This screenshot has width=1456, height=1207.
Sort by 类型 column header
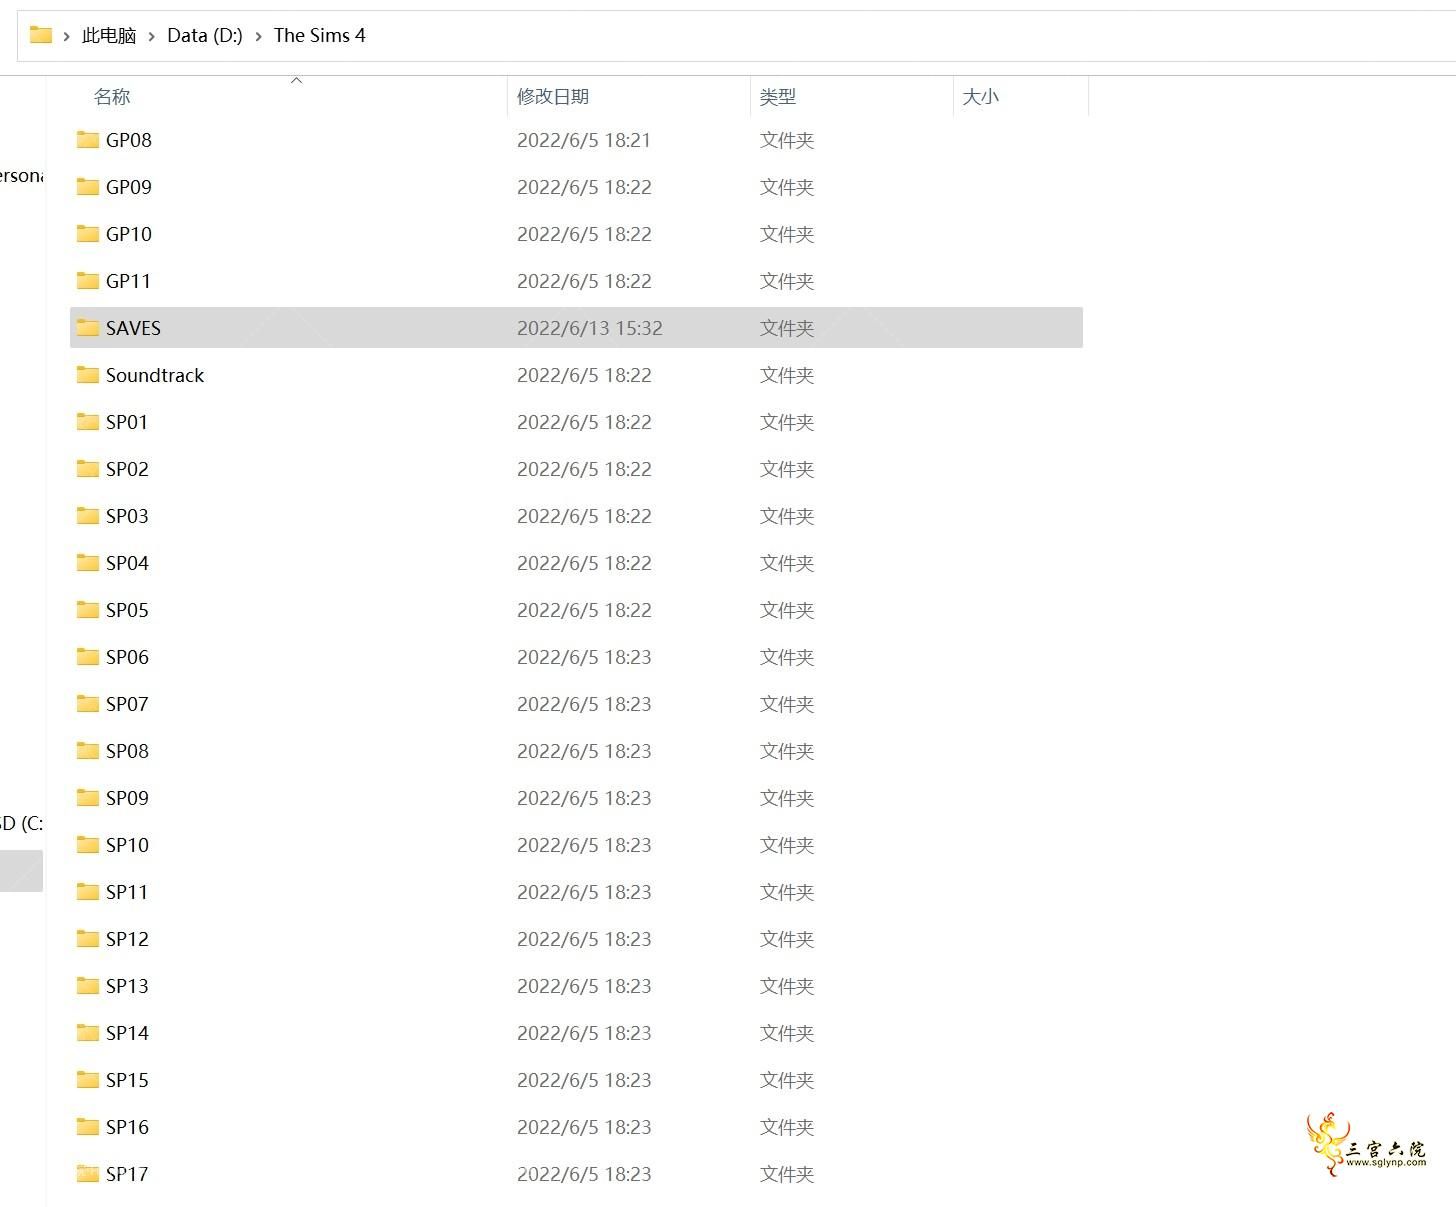(778, 97)
